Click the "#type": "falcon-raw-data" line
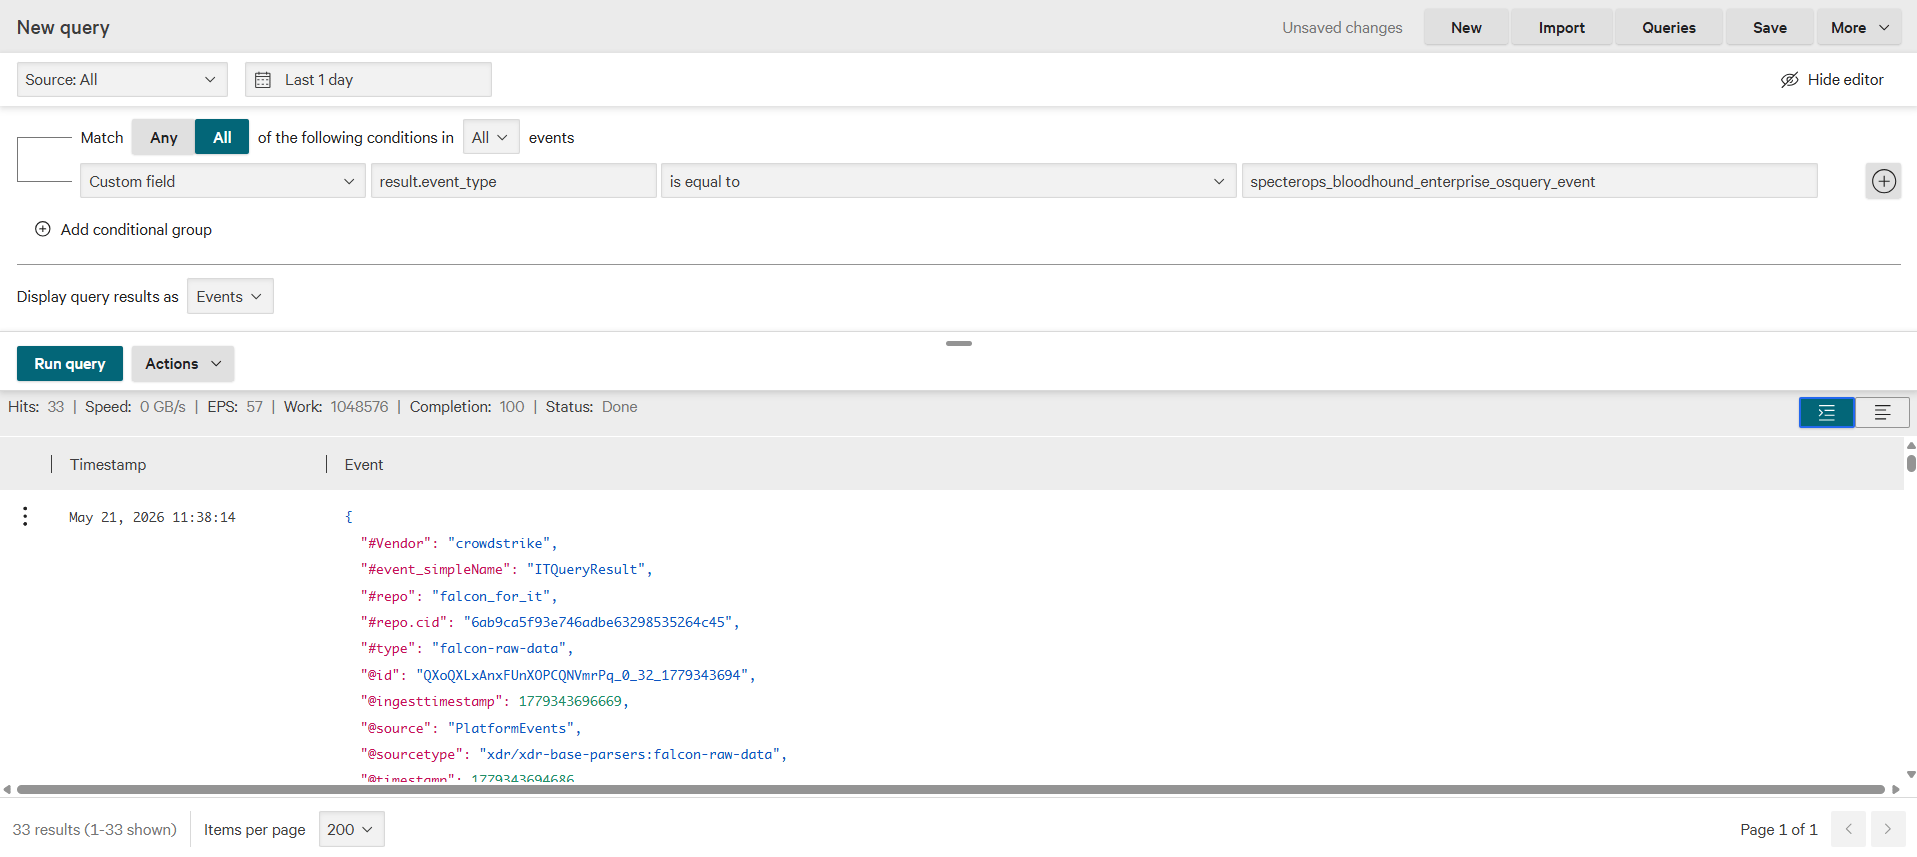Viewport: 1917px width, 857px height. point(467,648)
